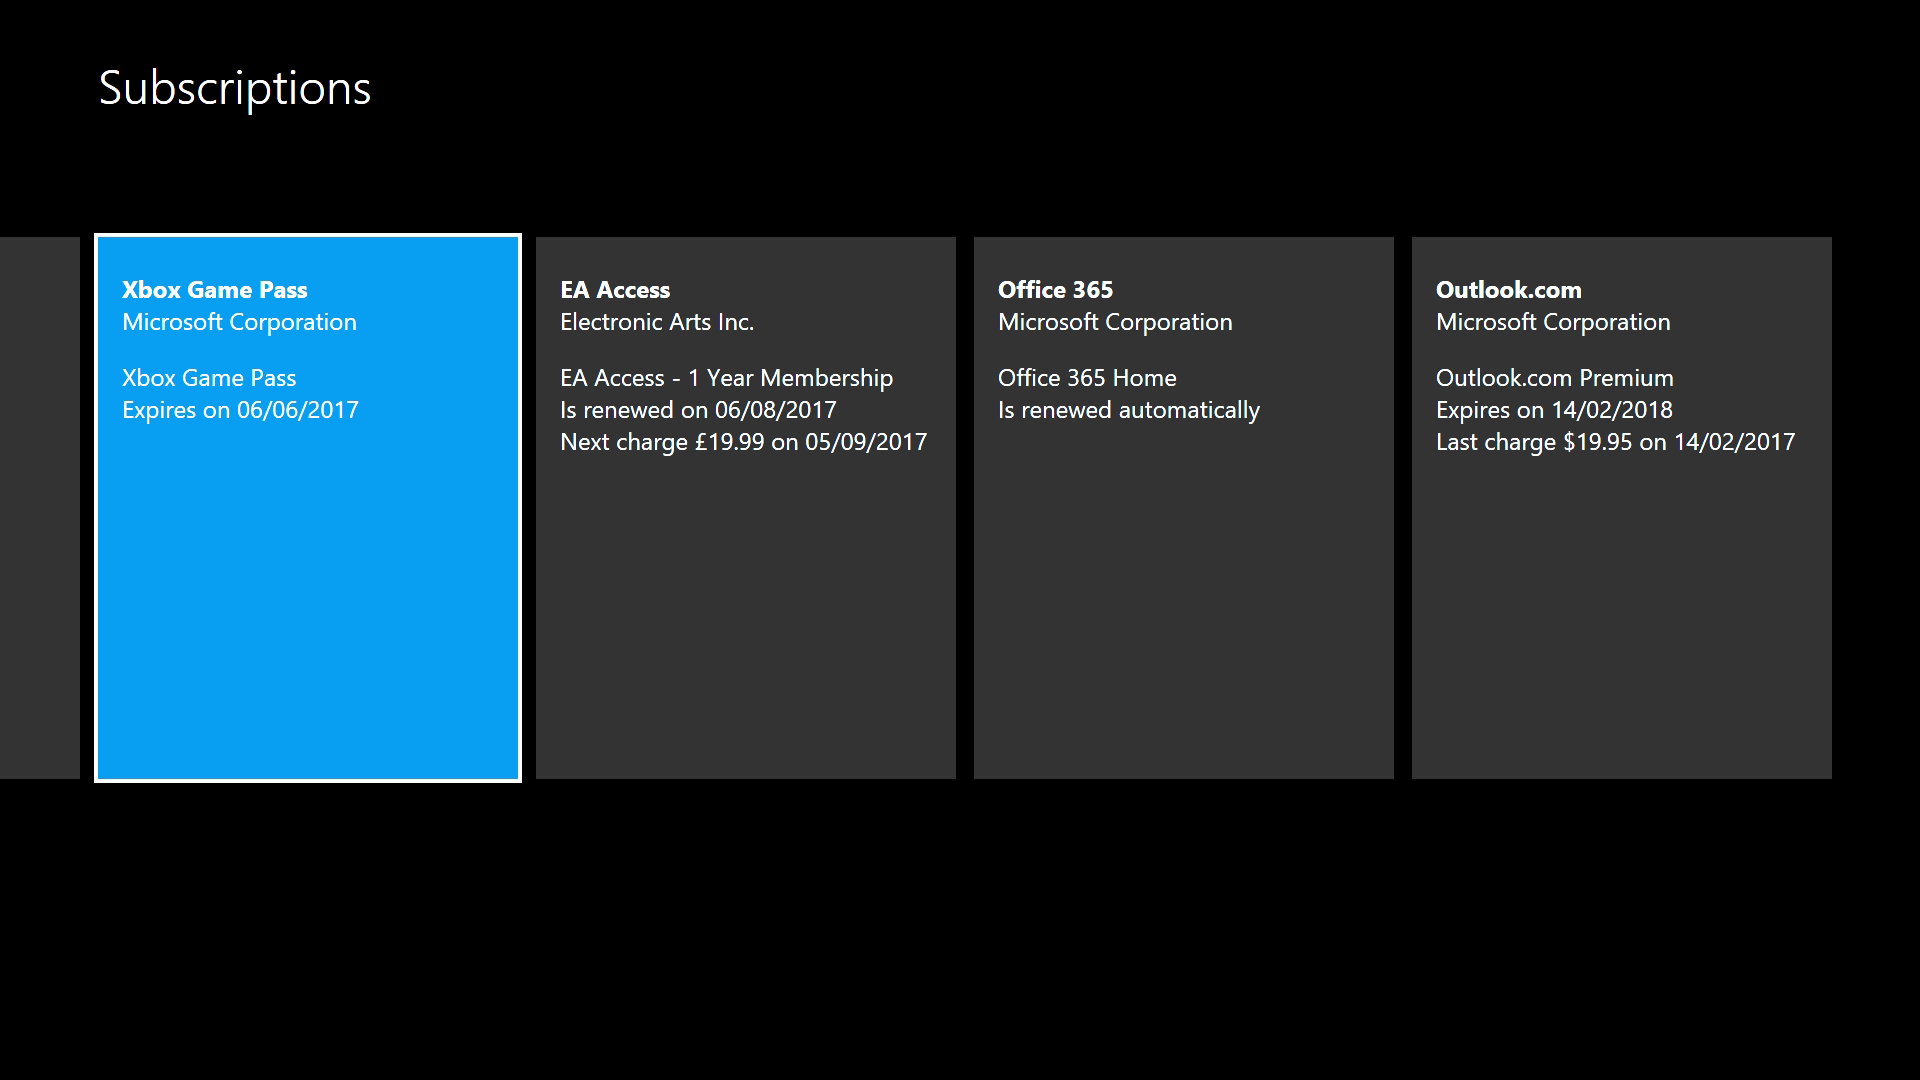Click the 'Xbox Game Pass' bold title
The width and height of the screenshot is (1920, 1080).
click(x=215, y=290)
